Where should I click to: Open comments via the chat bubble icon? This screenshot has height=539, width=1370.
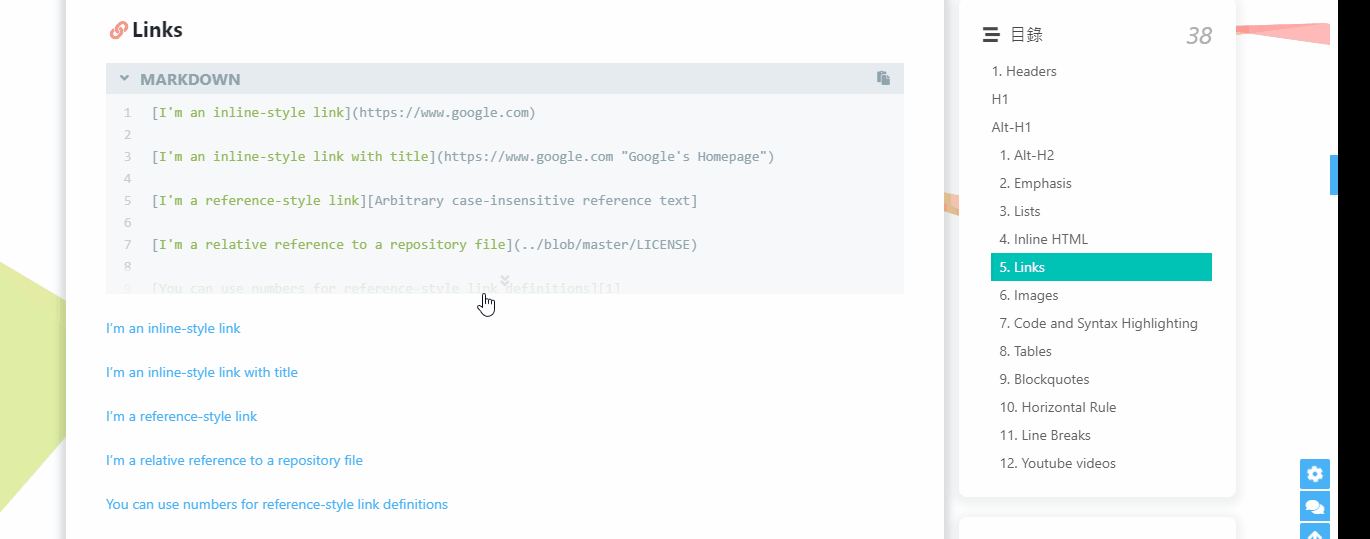pyautogui.click(x=1315, y=506)
